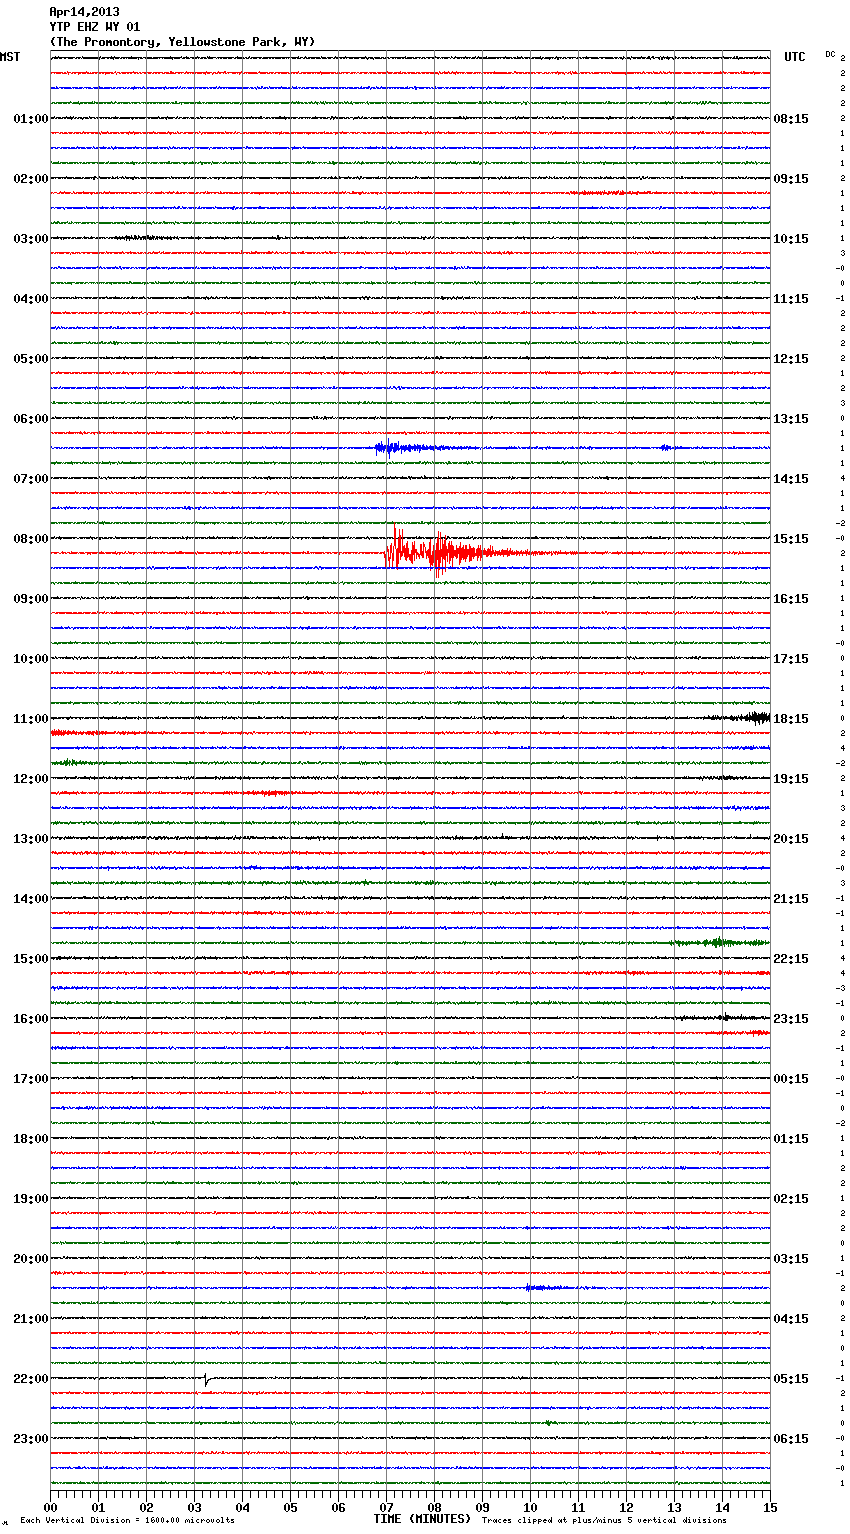850x1534 pixels.
Task: Click the "09:00" MST row label
Action: [x=31, y=599]
